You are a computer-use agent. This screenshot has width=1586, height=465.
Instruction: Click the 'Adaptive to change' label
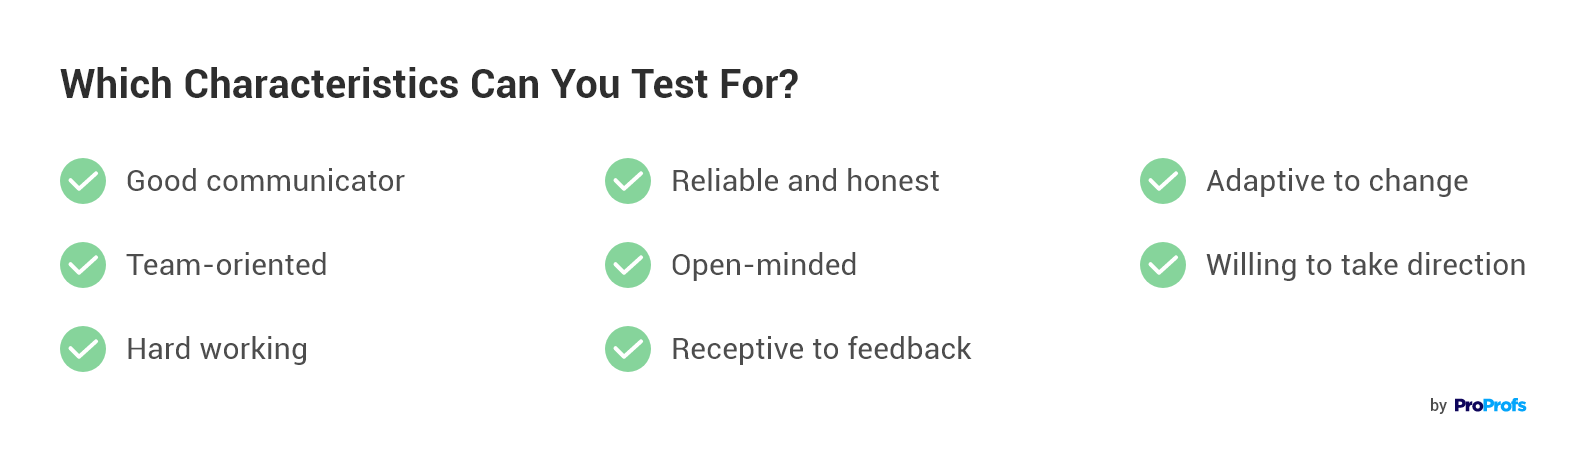(1337, 181)
